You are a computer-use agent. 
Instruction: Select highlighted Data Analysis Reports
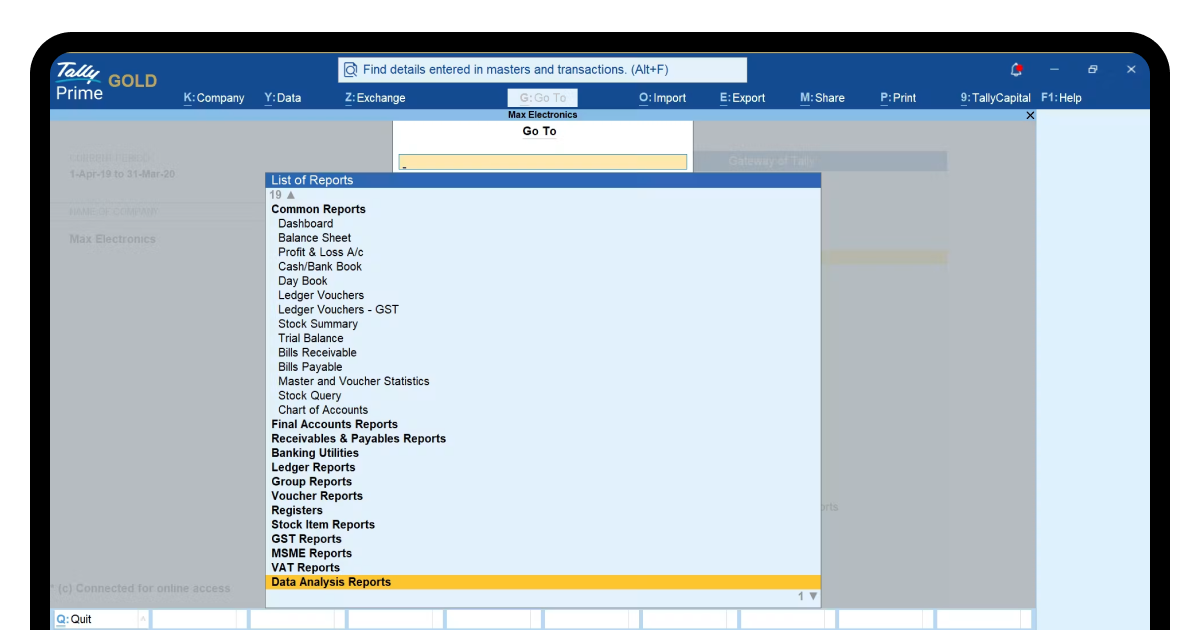pos(543,582)
